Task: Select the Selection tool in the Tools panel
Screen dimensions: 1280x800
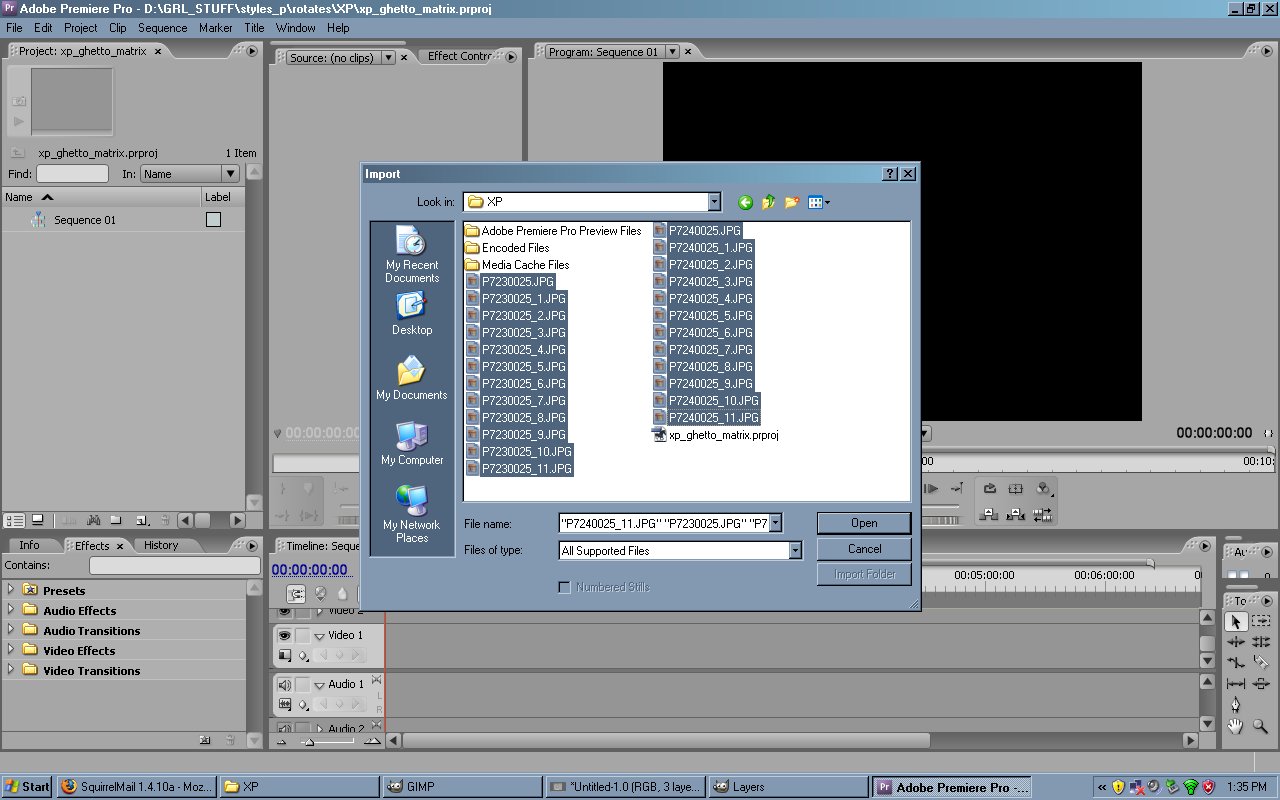Action: point(1236,620)
